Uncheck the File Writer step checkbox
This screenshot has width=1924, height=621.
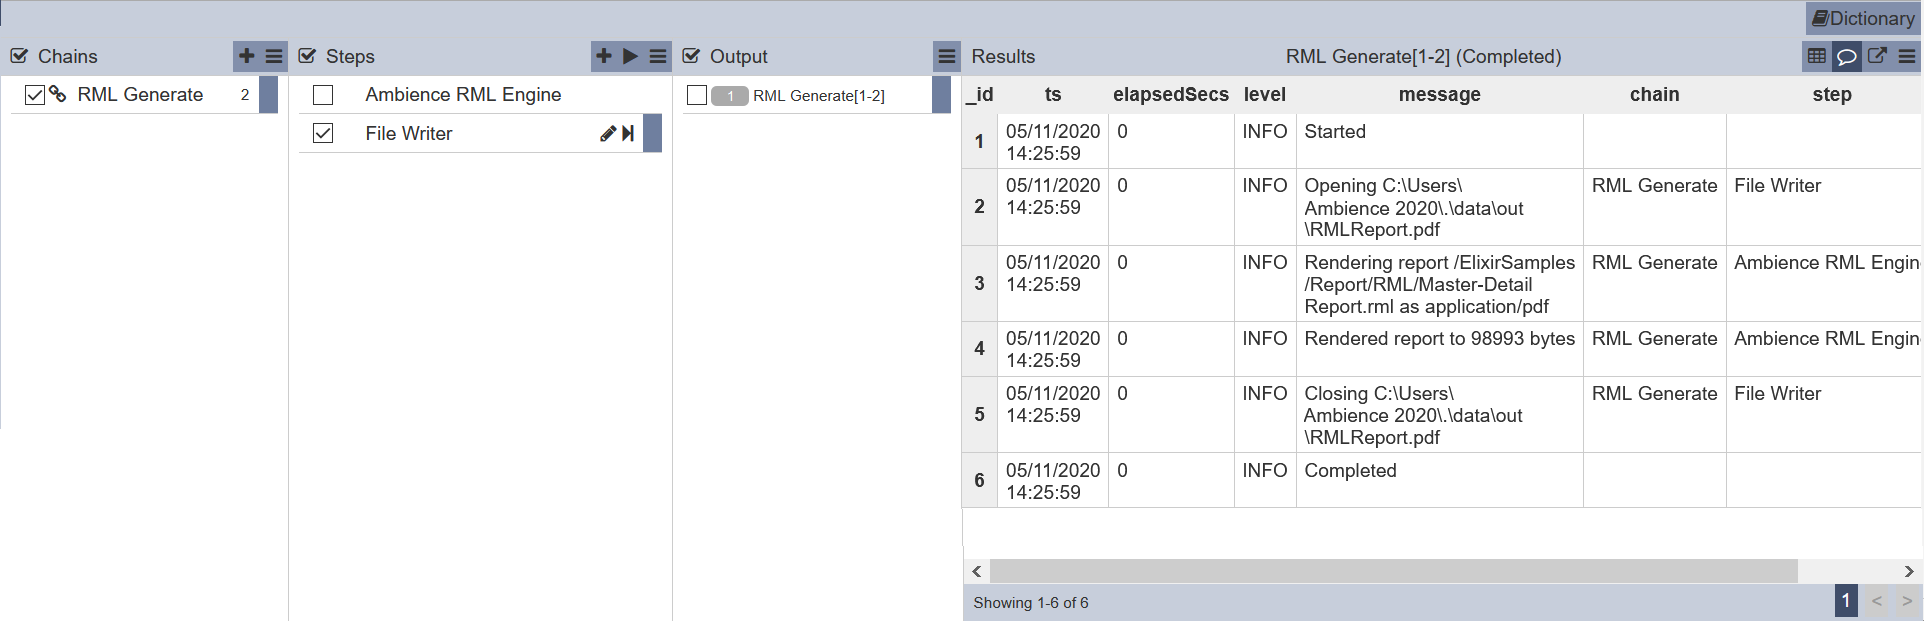[323, 133]
